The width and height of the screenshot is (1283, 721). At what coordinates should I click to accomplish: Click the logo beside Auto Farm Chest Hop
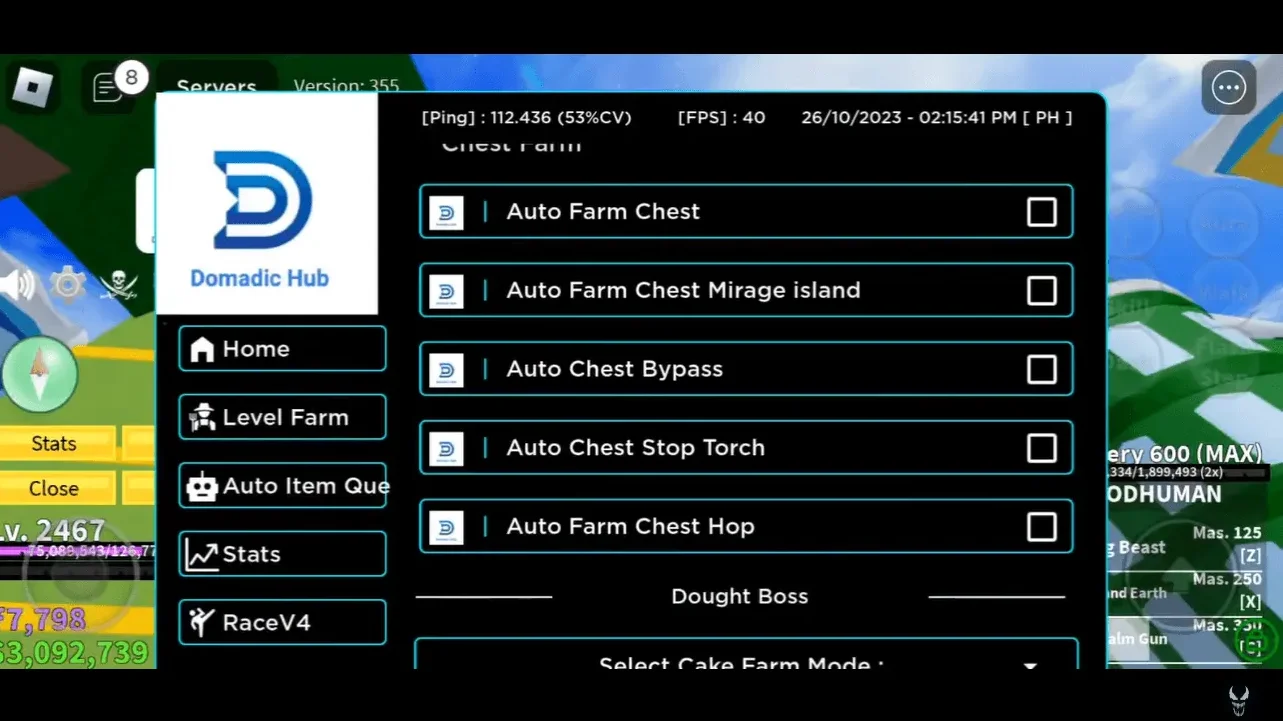tap(446, 528)
